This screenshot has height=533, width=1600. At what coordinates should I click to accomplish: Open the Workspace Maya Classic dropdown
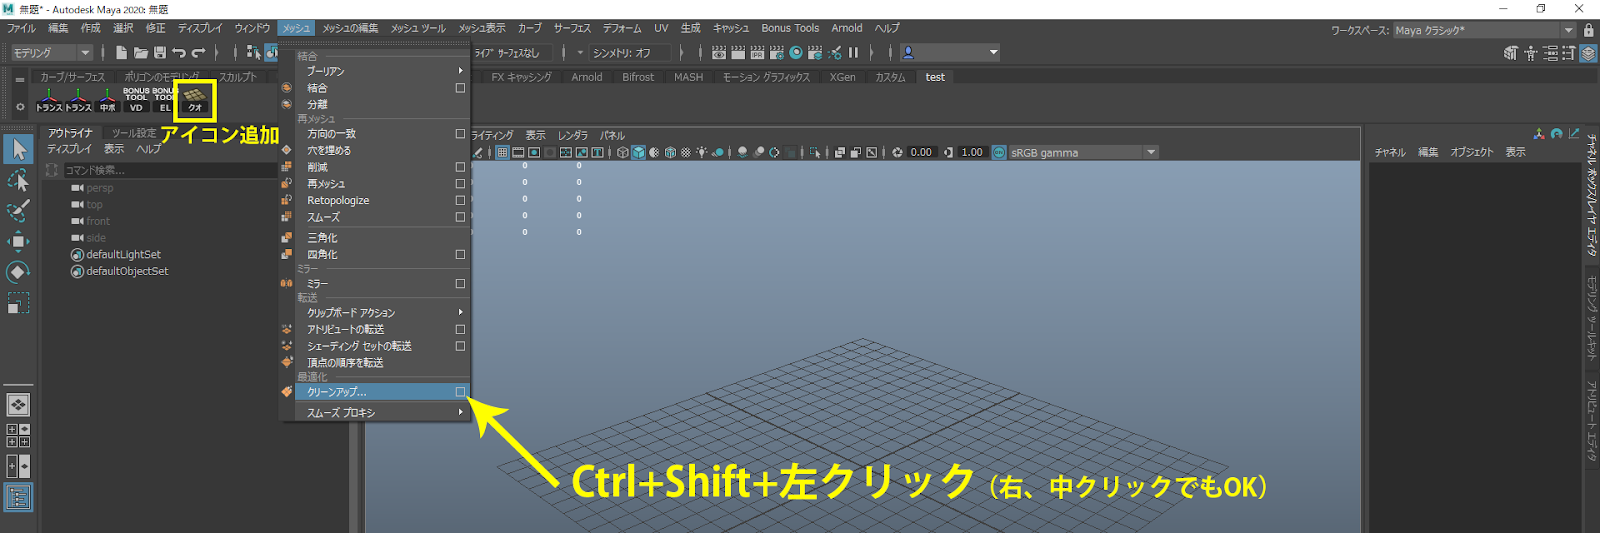coord(1485,30)
